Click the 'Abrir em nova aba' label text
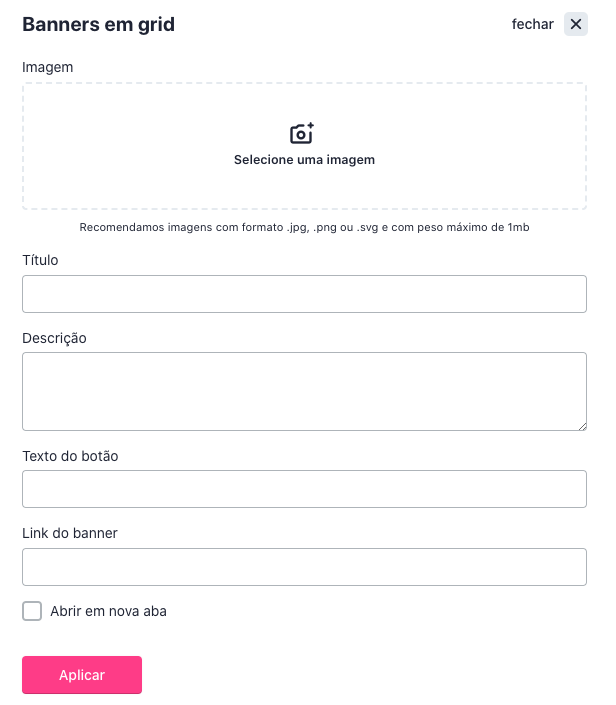Image resolution: width=616 pixels, height=705 pixels. pos(108,611)
